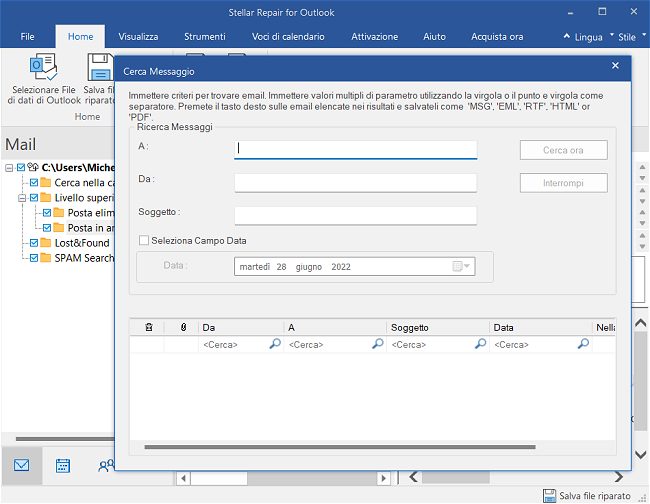Toggle checkbox for Posta in arrivo folder

[47, 228]
